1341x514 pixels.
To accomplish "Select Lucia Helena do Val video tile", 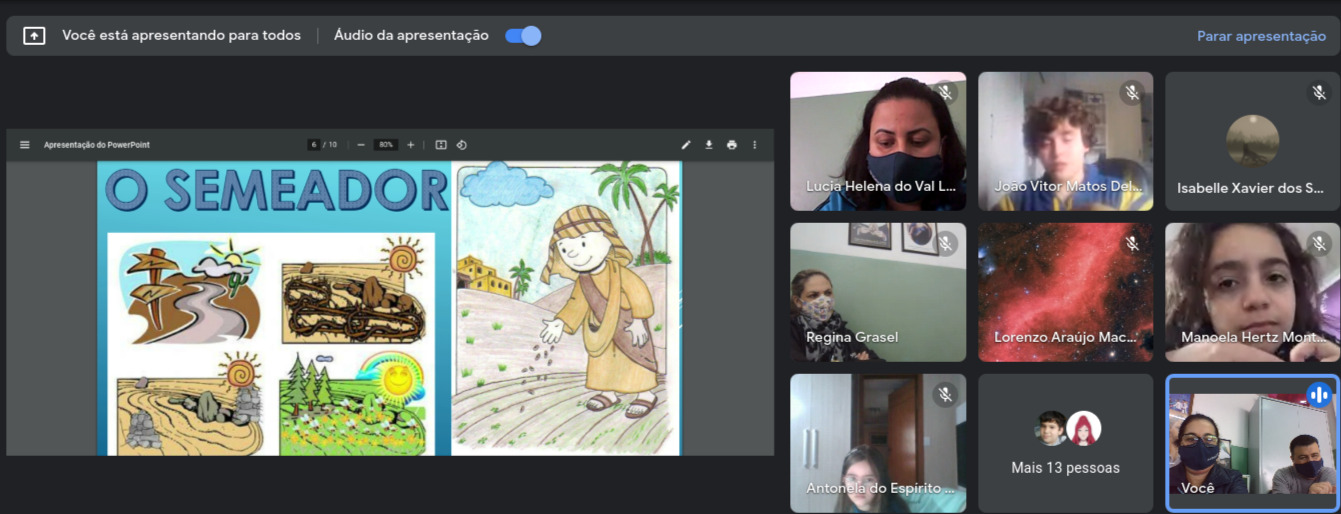I will tap(878, 141).
